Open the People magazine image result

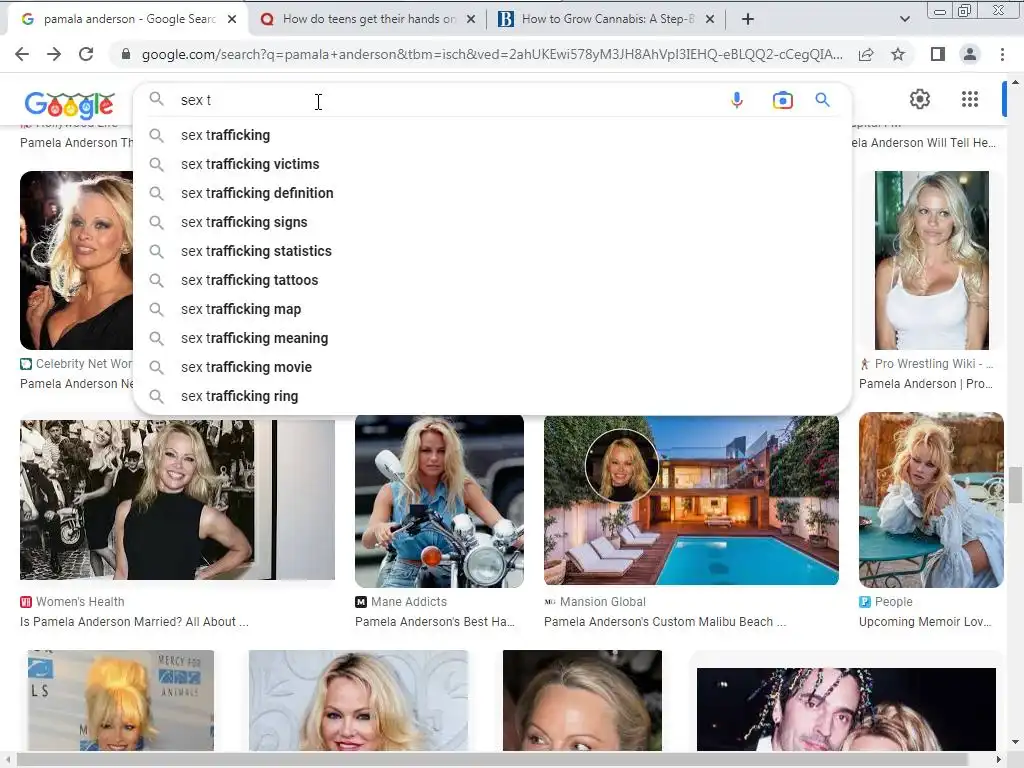coord(931,500)
